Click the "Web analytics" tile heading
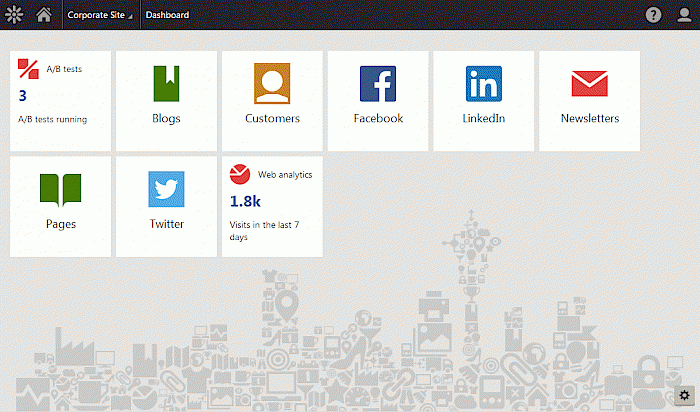The image size is (700, 412). (285, 175)
